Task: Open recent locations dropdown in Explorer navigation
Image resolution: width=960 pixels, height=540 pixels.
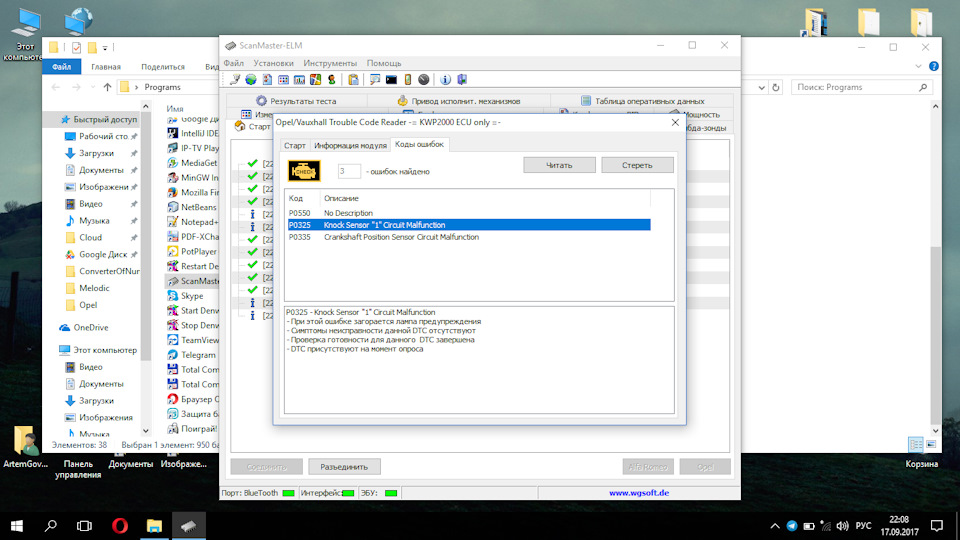Action: 92,87
